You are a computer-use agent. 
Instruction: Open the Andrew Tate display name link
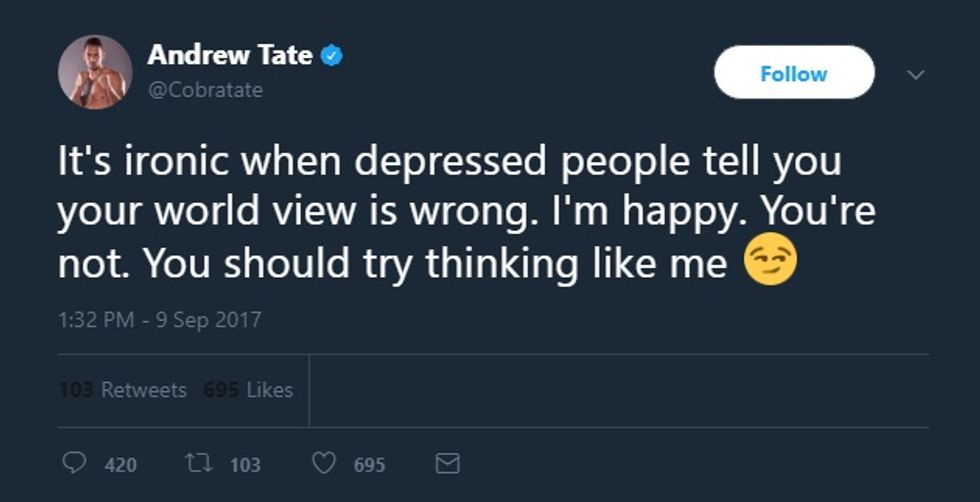[x=230, y=55]
